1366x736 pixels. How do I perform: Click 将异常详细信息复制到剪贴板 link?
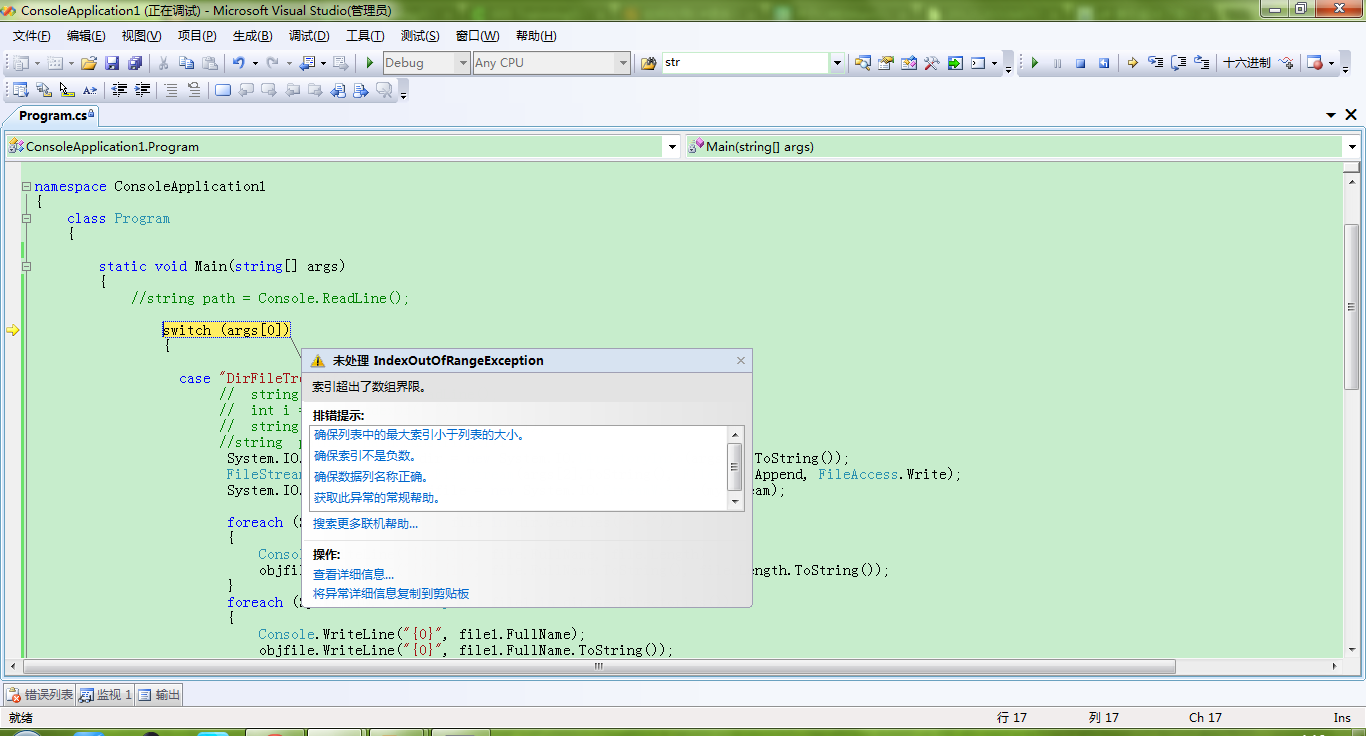[x=391, y=594]
